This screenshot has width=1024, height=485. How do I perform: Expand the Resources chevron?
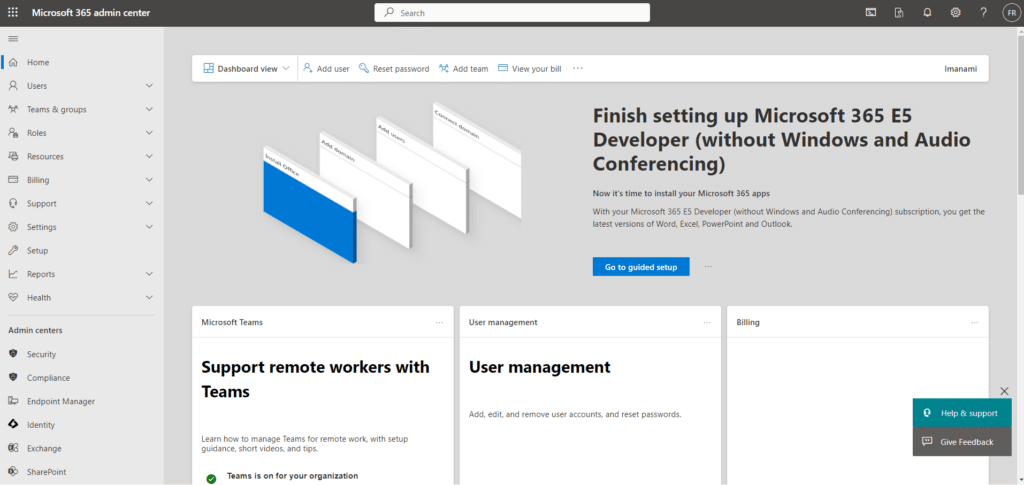pos(149,156)
